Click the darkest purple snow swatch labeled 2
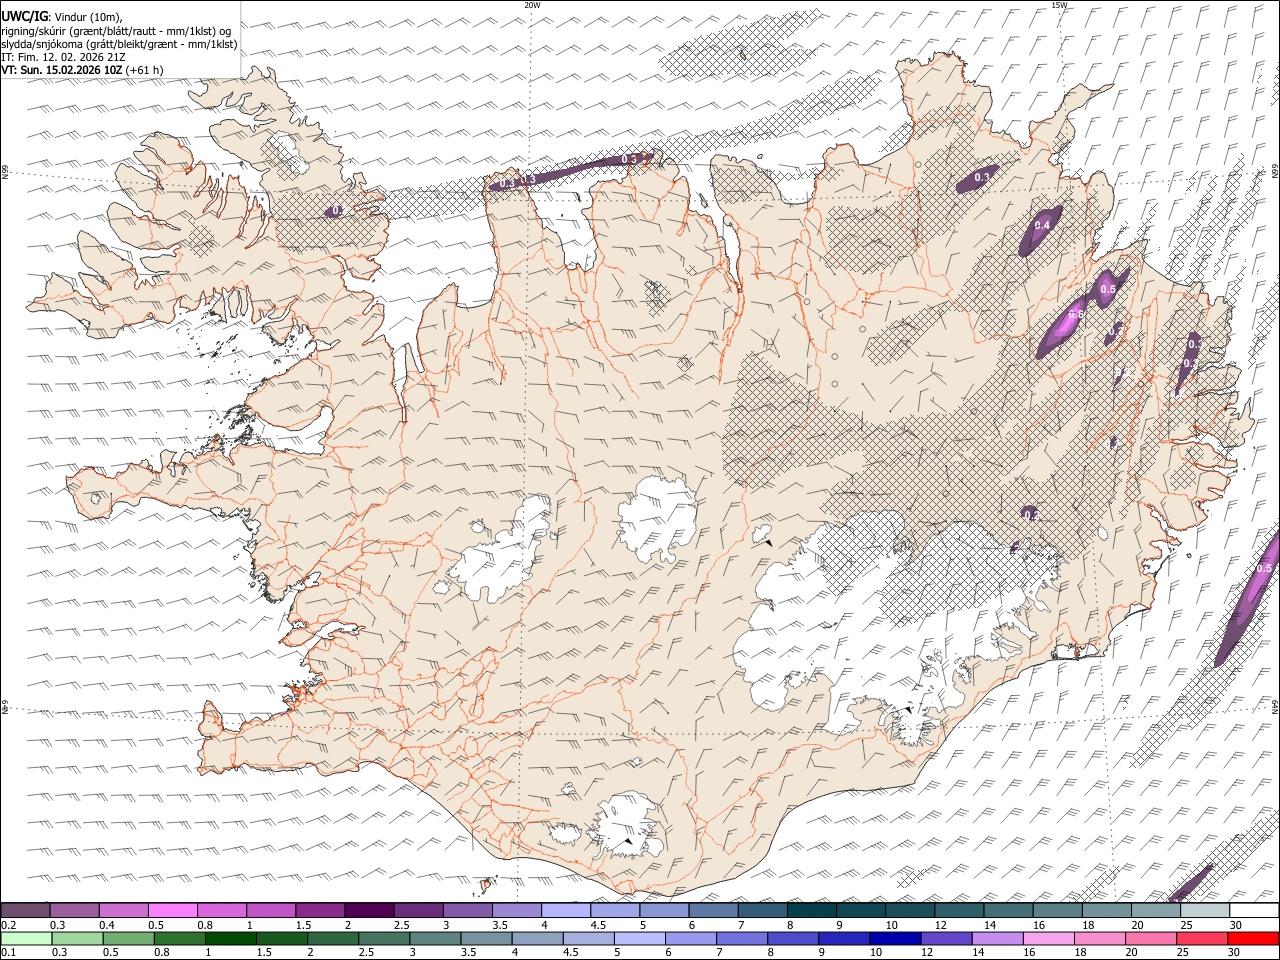Image resolution: width=1280 pixels, height=960 pixels. pos(369,910)
